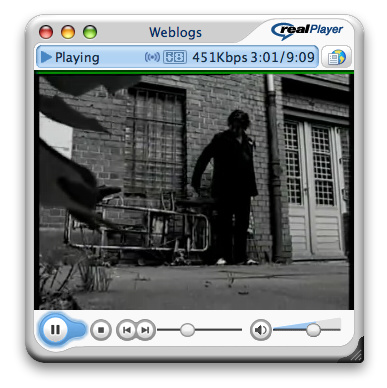Skip to the previous clip

point(127,330)
